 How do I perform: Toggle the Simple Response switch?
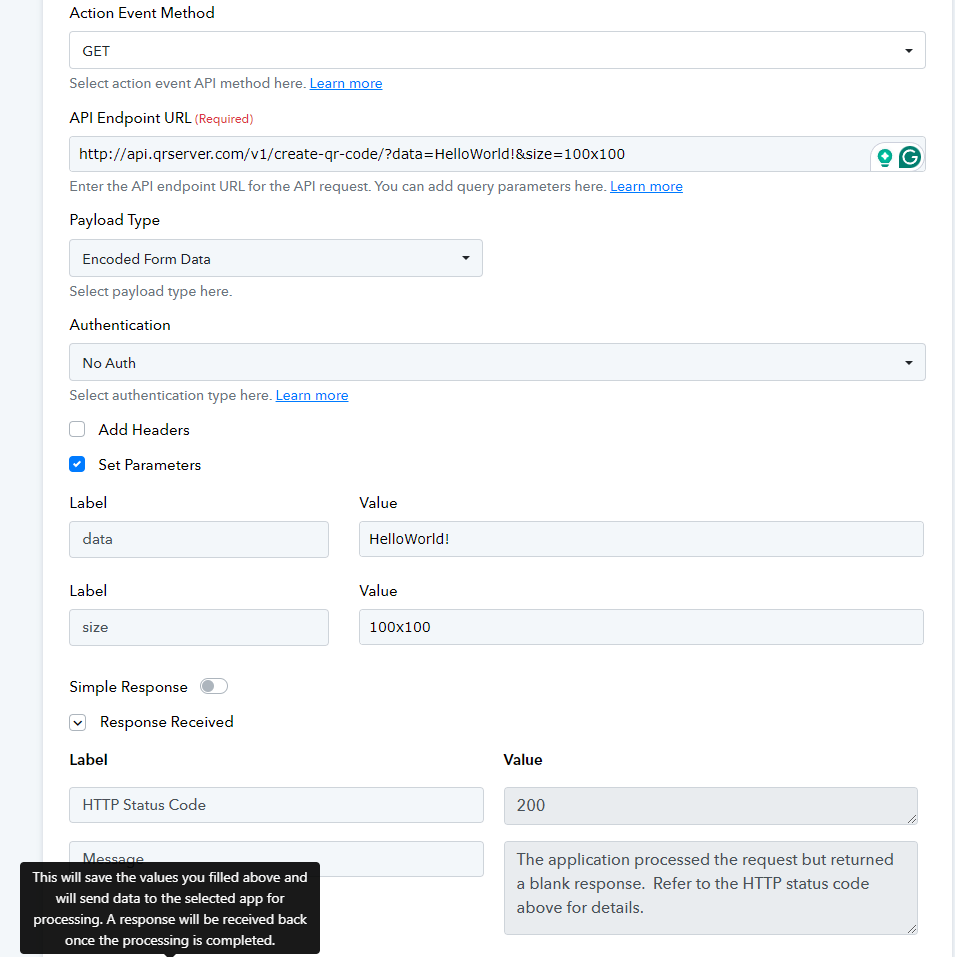click(x=214, y=686)
